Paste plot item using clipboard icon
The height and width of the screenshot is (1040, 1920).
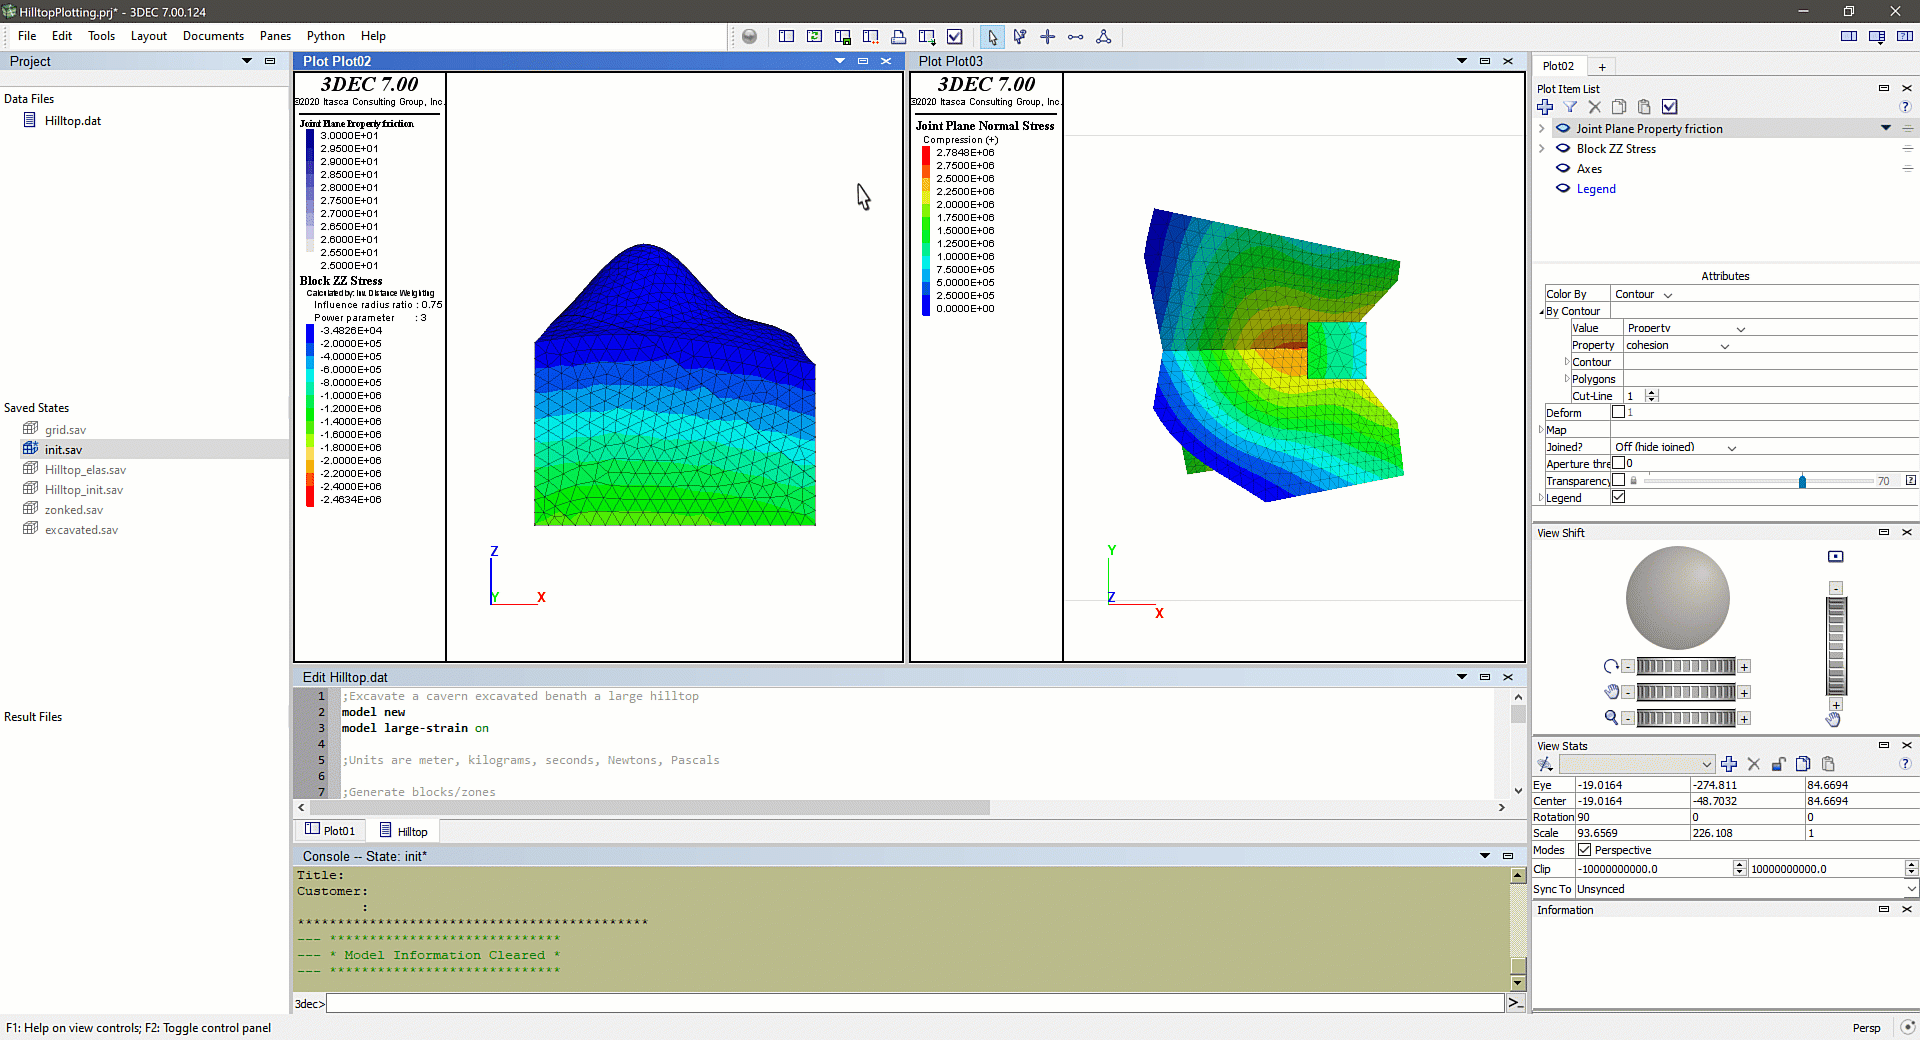click(1644, 107)
